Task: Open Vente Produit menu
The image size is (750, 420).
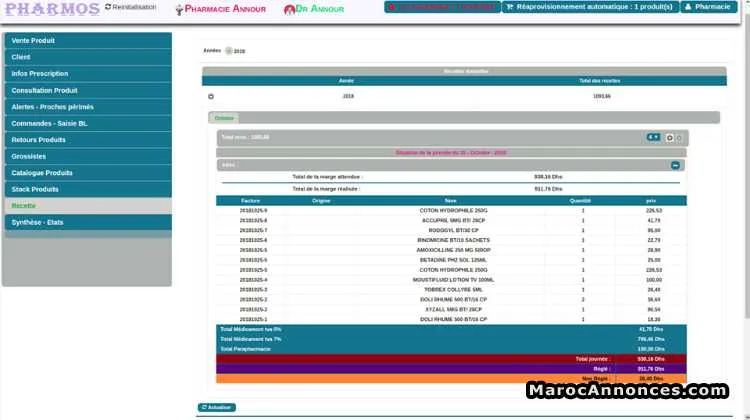Action: click(88, 41)
